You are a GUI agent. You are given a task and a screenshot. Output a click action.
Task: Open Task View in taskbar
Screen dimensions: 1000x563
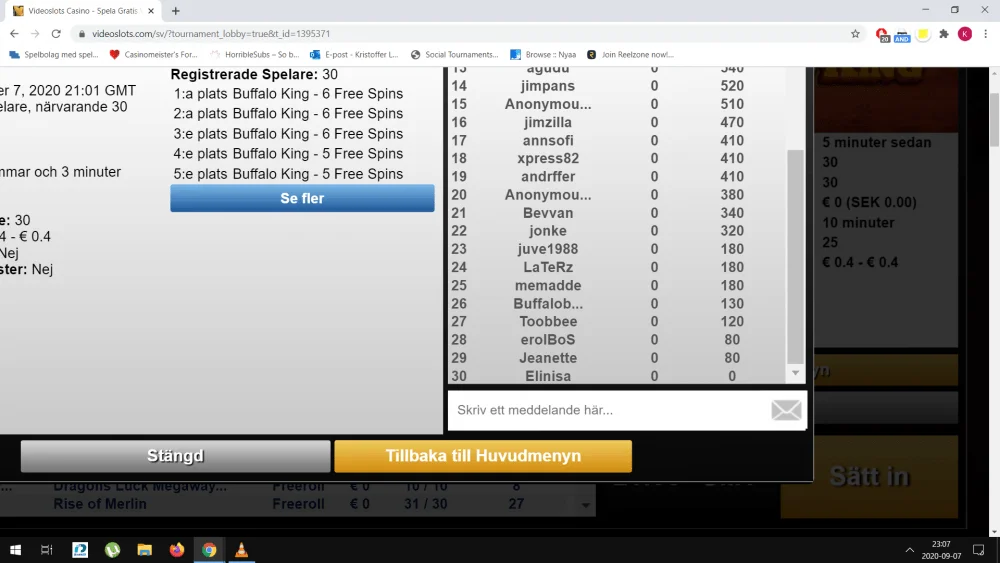pyautogui.click(x=47, y=550)
